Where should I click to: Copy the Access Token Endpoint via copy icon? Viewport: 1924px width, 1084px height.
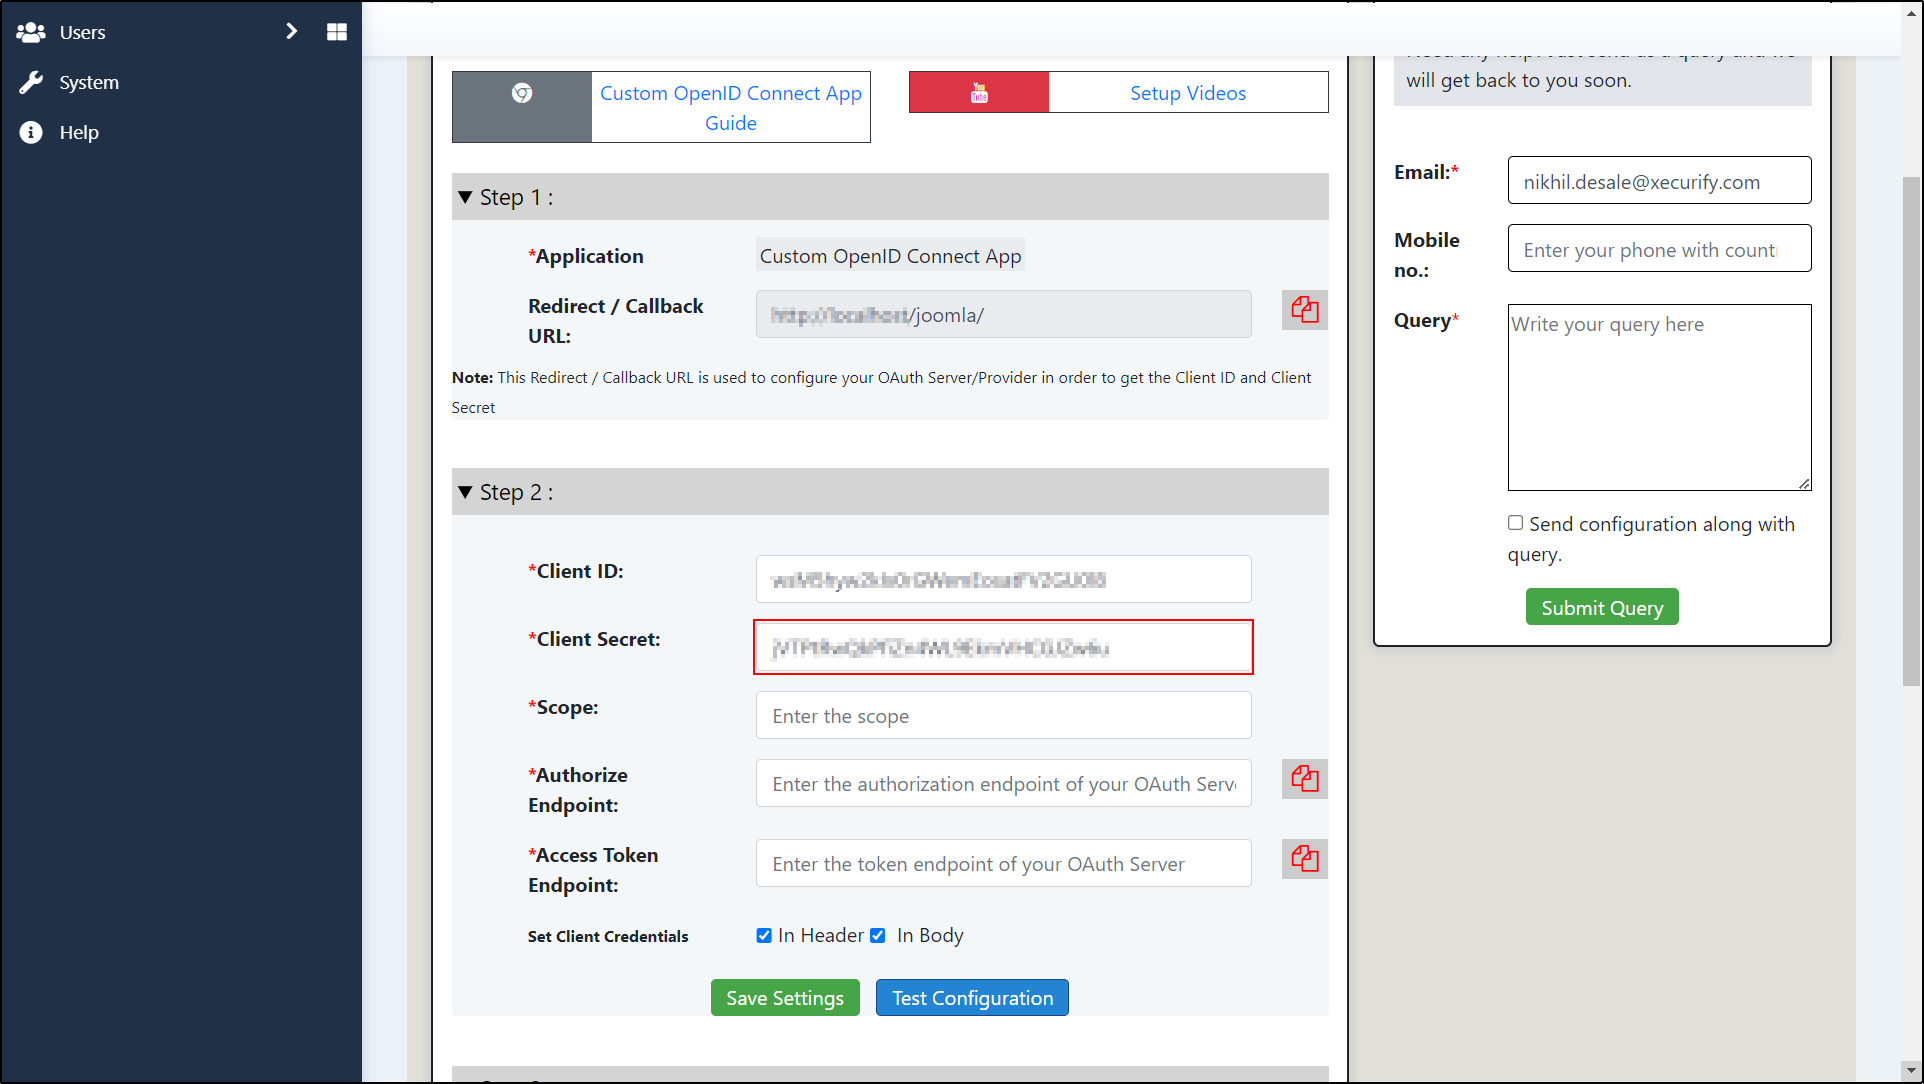click(1304, 858)
